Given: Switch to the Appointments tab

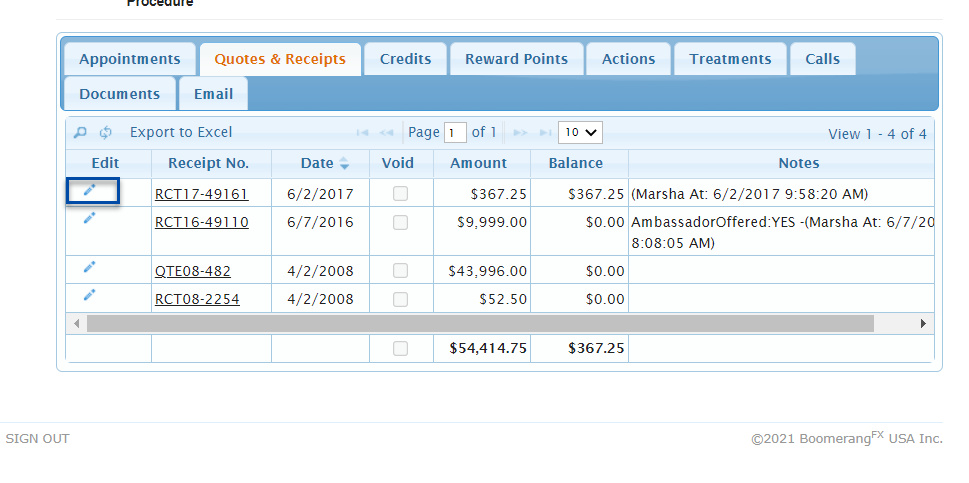Looking at the screenshot, I should pos(130,59).
